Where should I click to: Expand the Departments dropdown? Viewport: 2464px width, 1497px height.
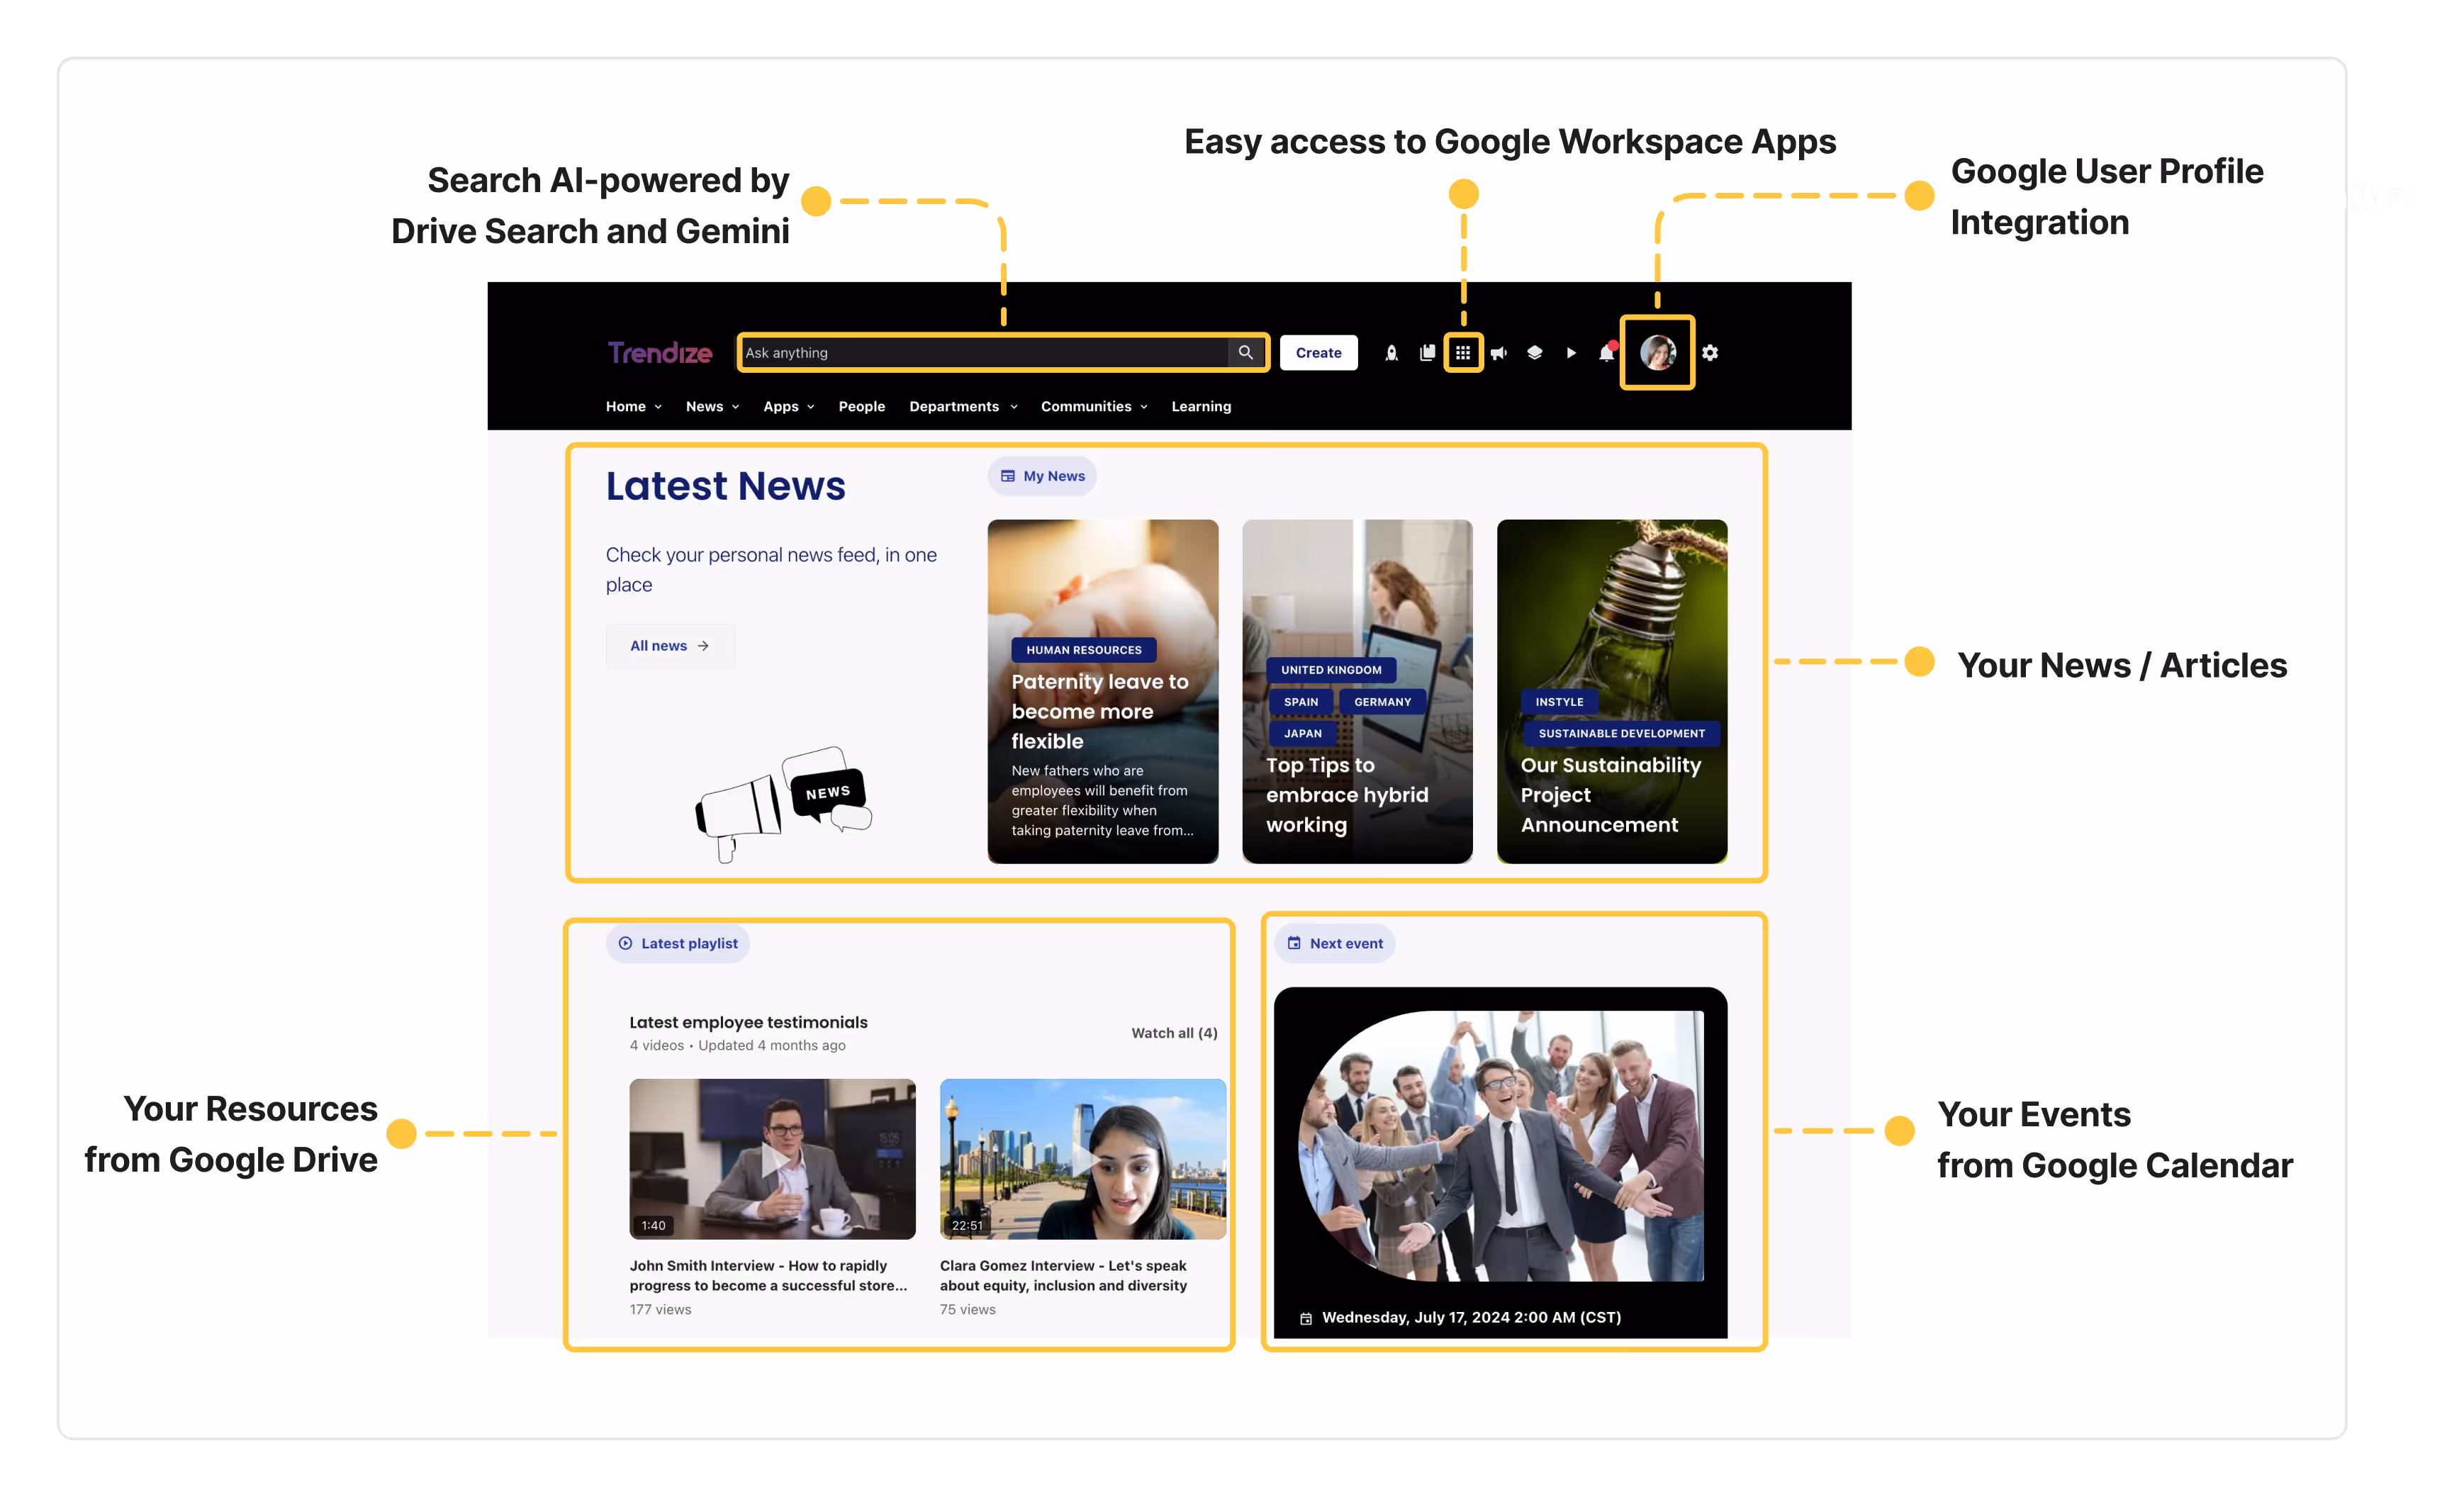pyautogui.click(x=963, y=406)
